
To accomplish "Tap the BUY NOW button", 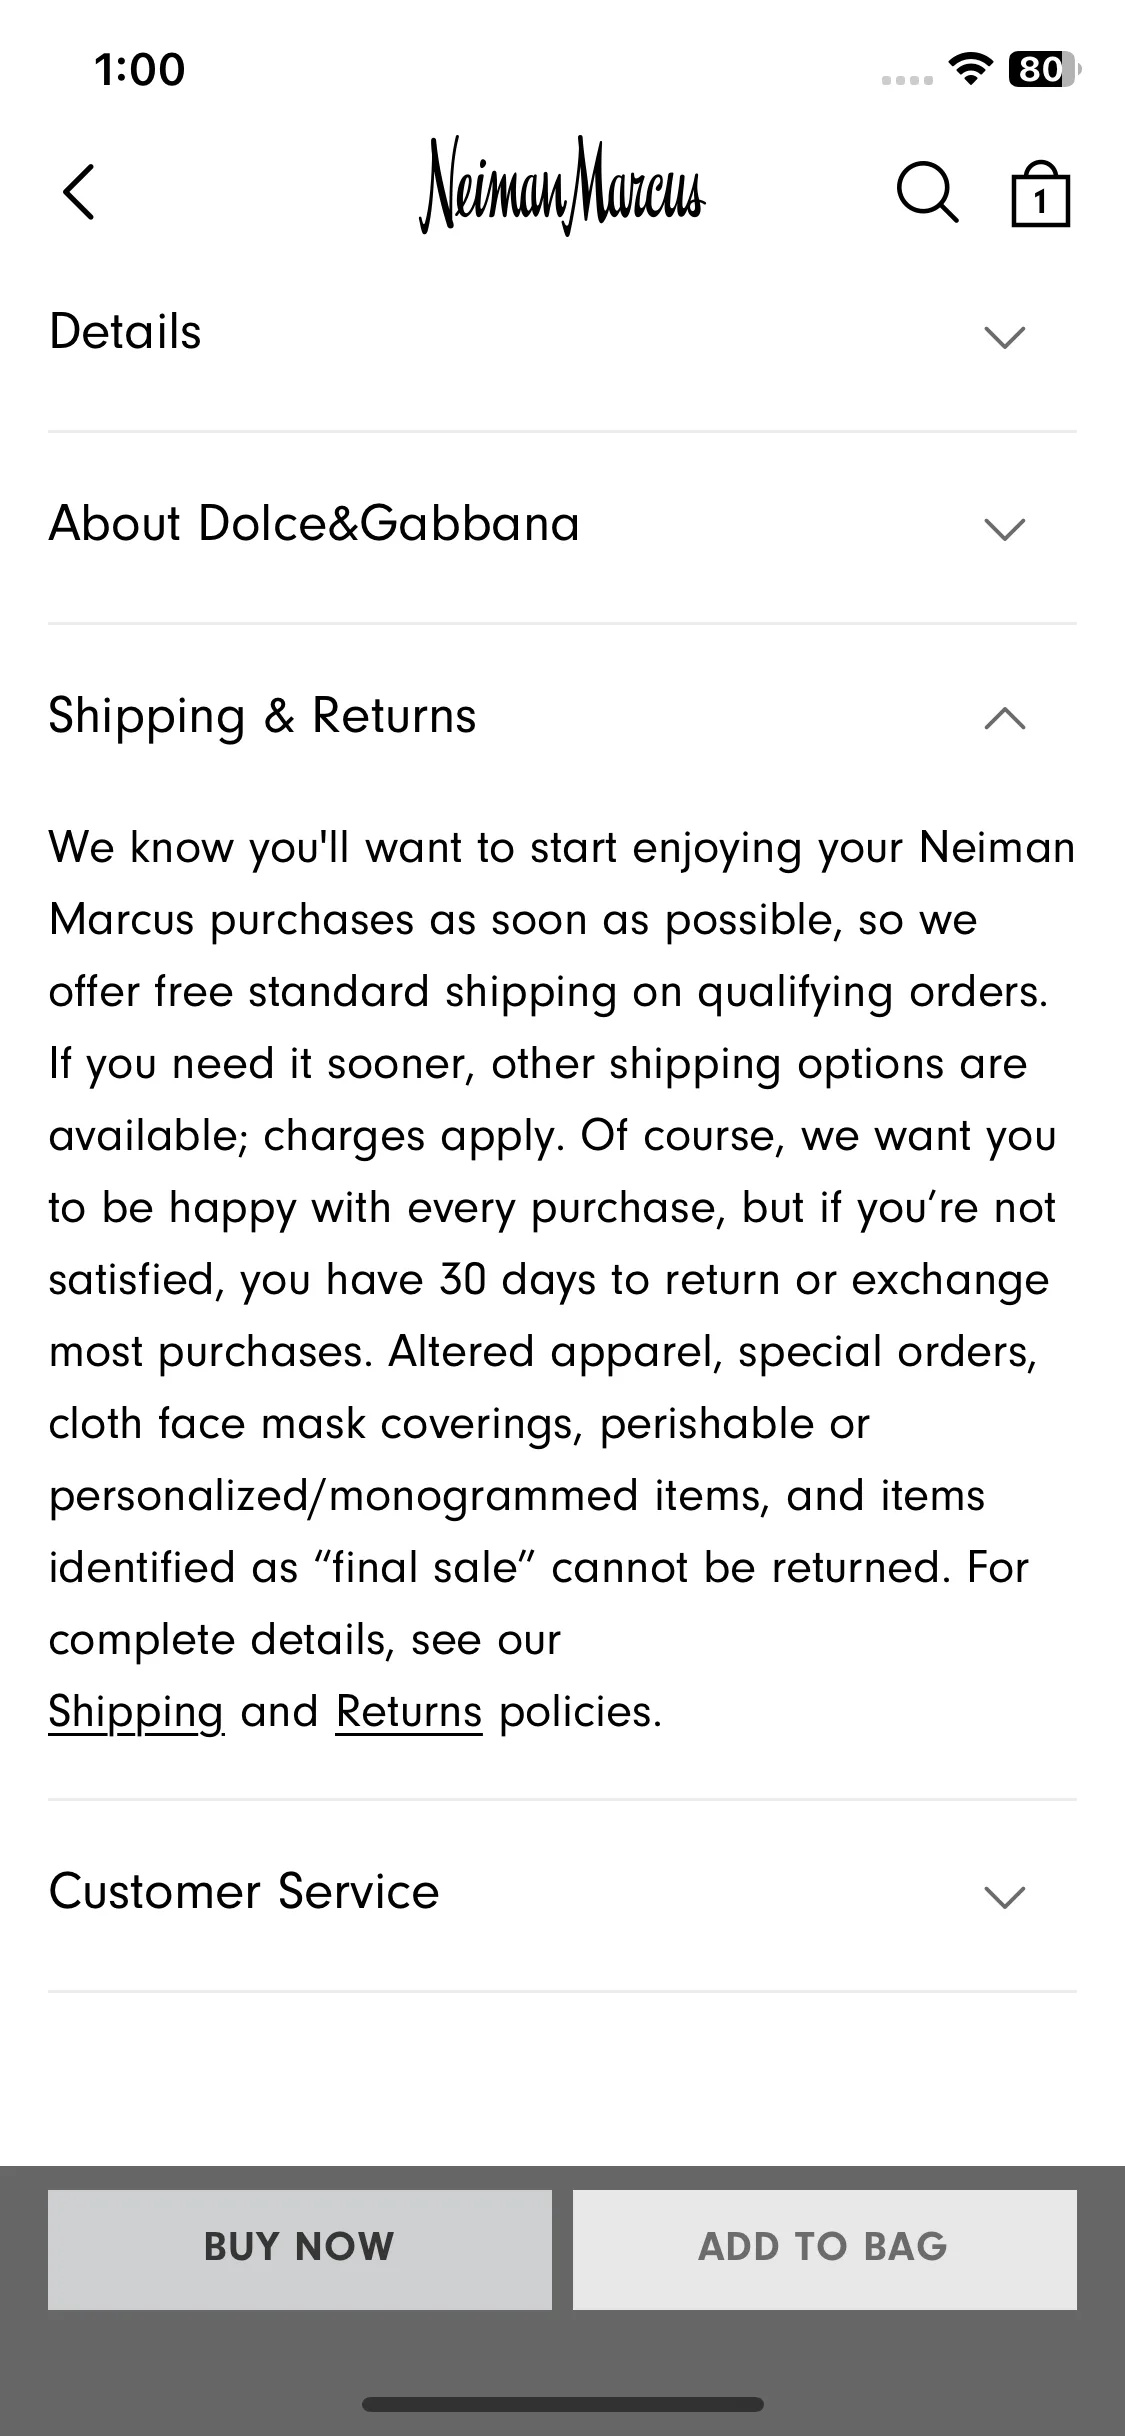I will tap(300, 2249).
